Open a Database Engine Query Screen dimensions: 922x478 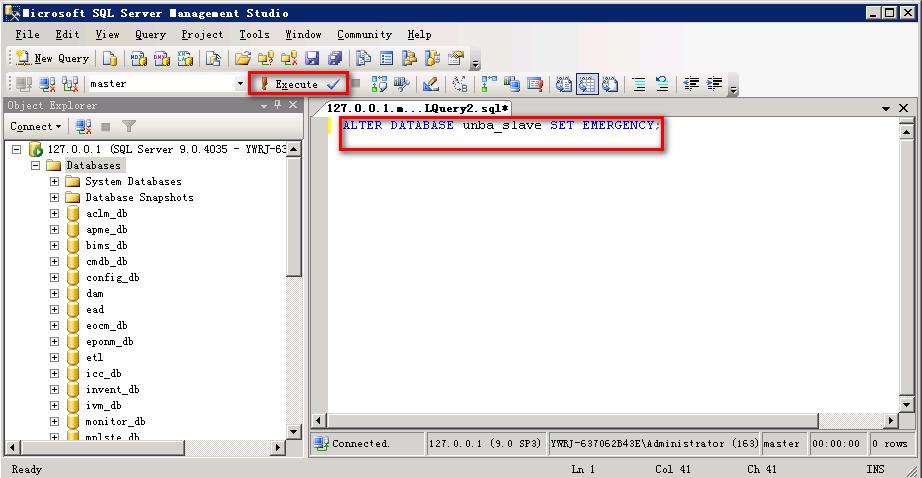click(110, 58)
